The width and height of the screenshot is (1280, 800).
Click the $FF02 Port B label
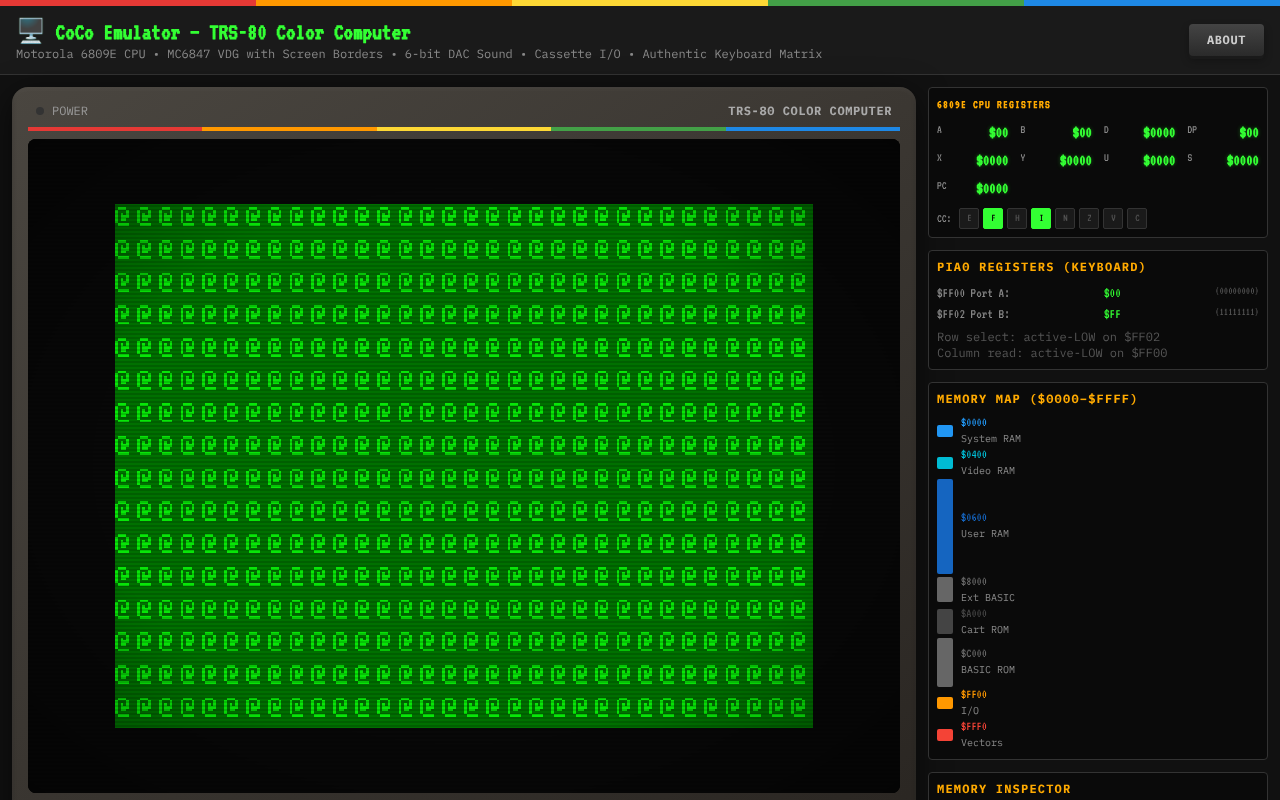click(x=973, y=315)
